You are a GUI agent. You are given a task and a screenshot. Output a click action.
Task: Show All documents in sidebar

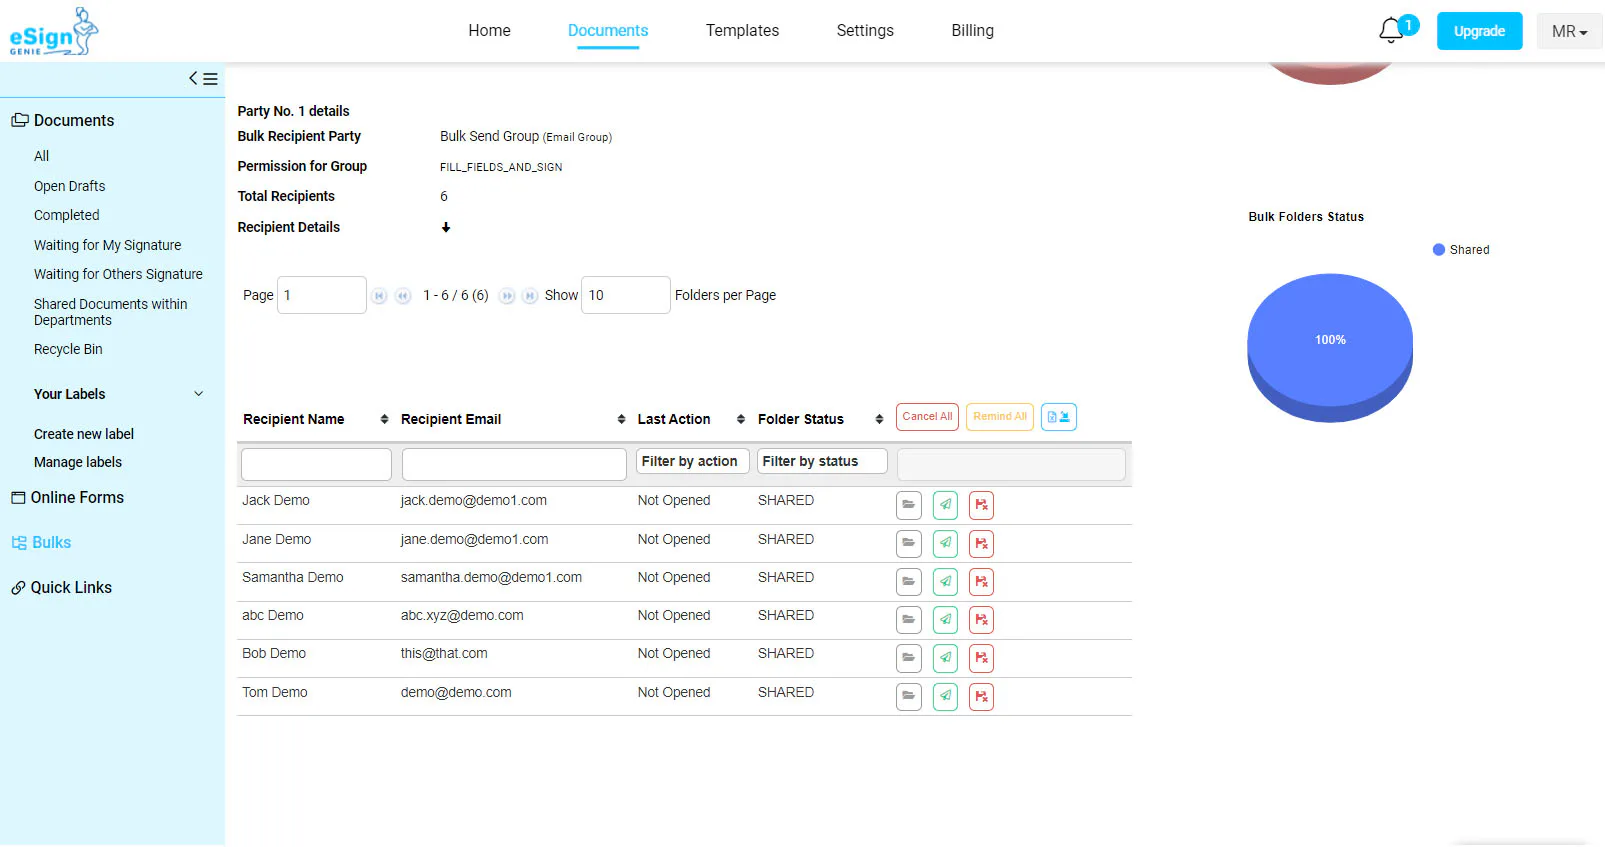coord(41,156)
